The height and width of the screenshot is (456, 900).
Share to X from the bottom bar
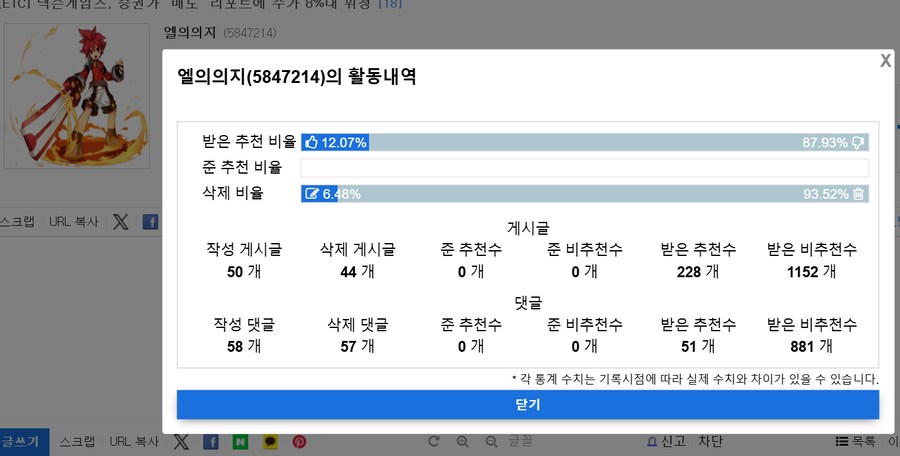point(181,442)
